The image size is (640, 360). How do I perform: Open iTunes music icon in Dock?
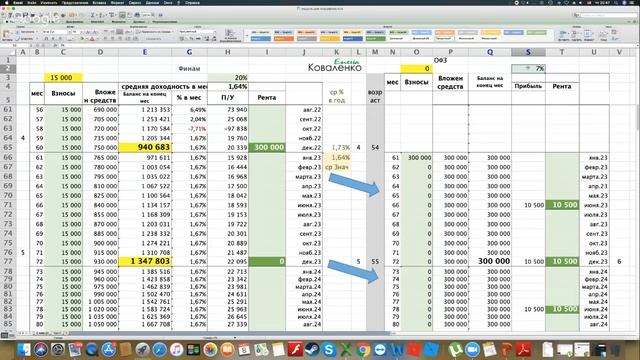tap(176, 350)
